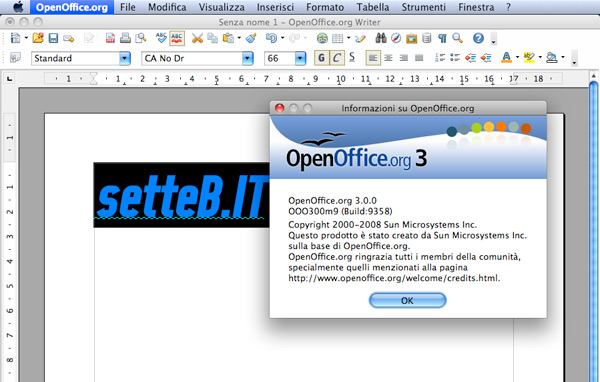Expand Background Color palette arrow
The height and width of the screenshot is (382, 600).
pos(563,58)
